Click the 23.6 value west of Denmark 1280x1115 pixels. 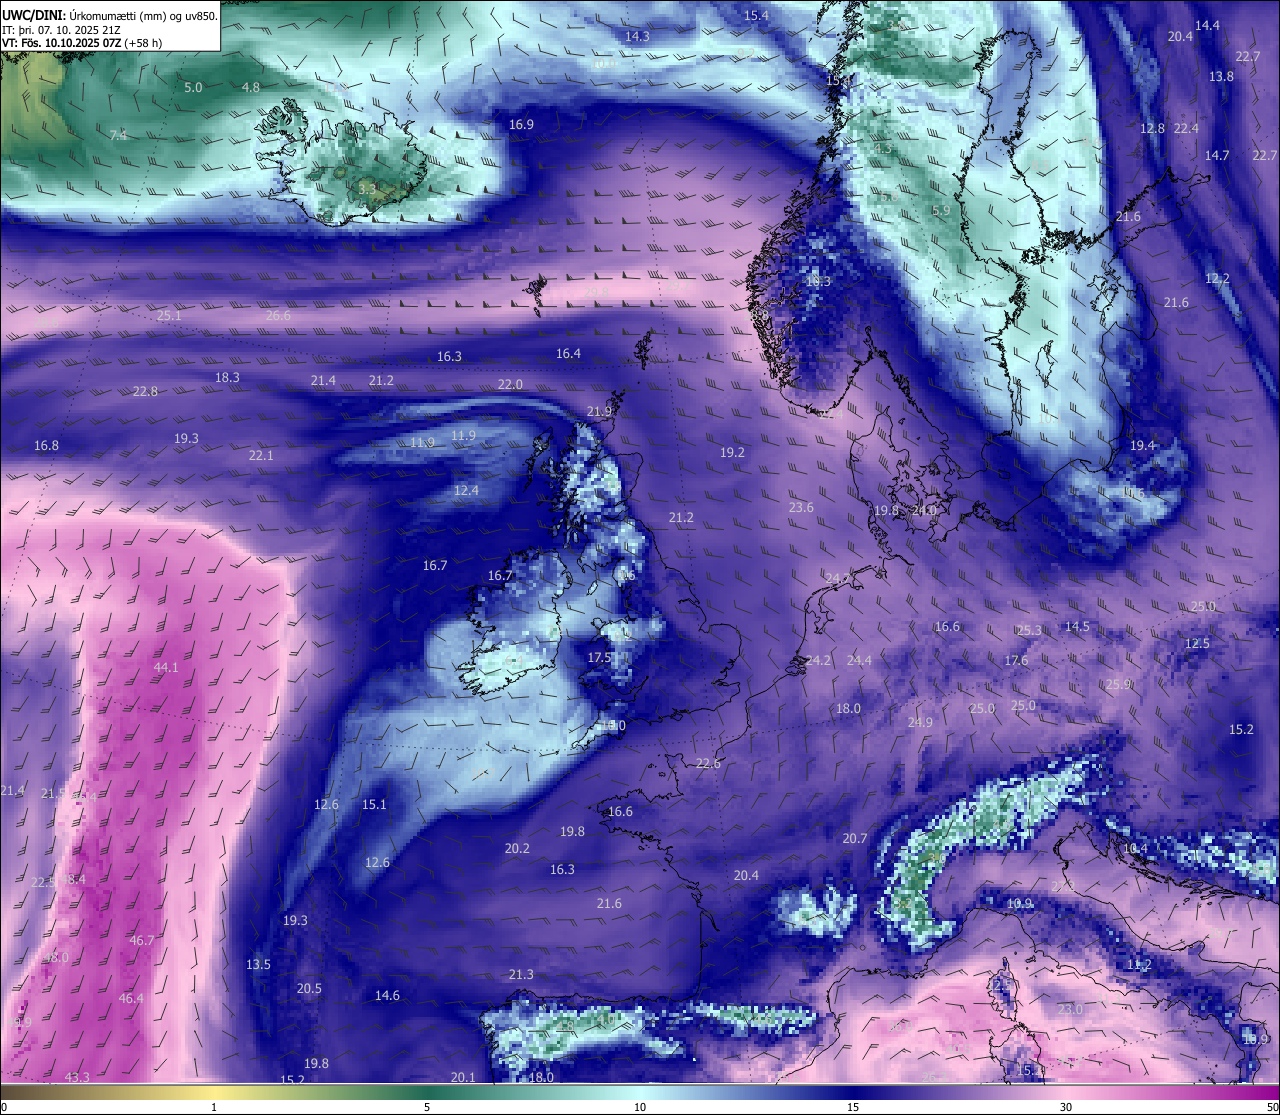click(801, 507)
